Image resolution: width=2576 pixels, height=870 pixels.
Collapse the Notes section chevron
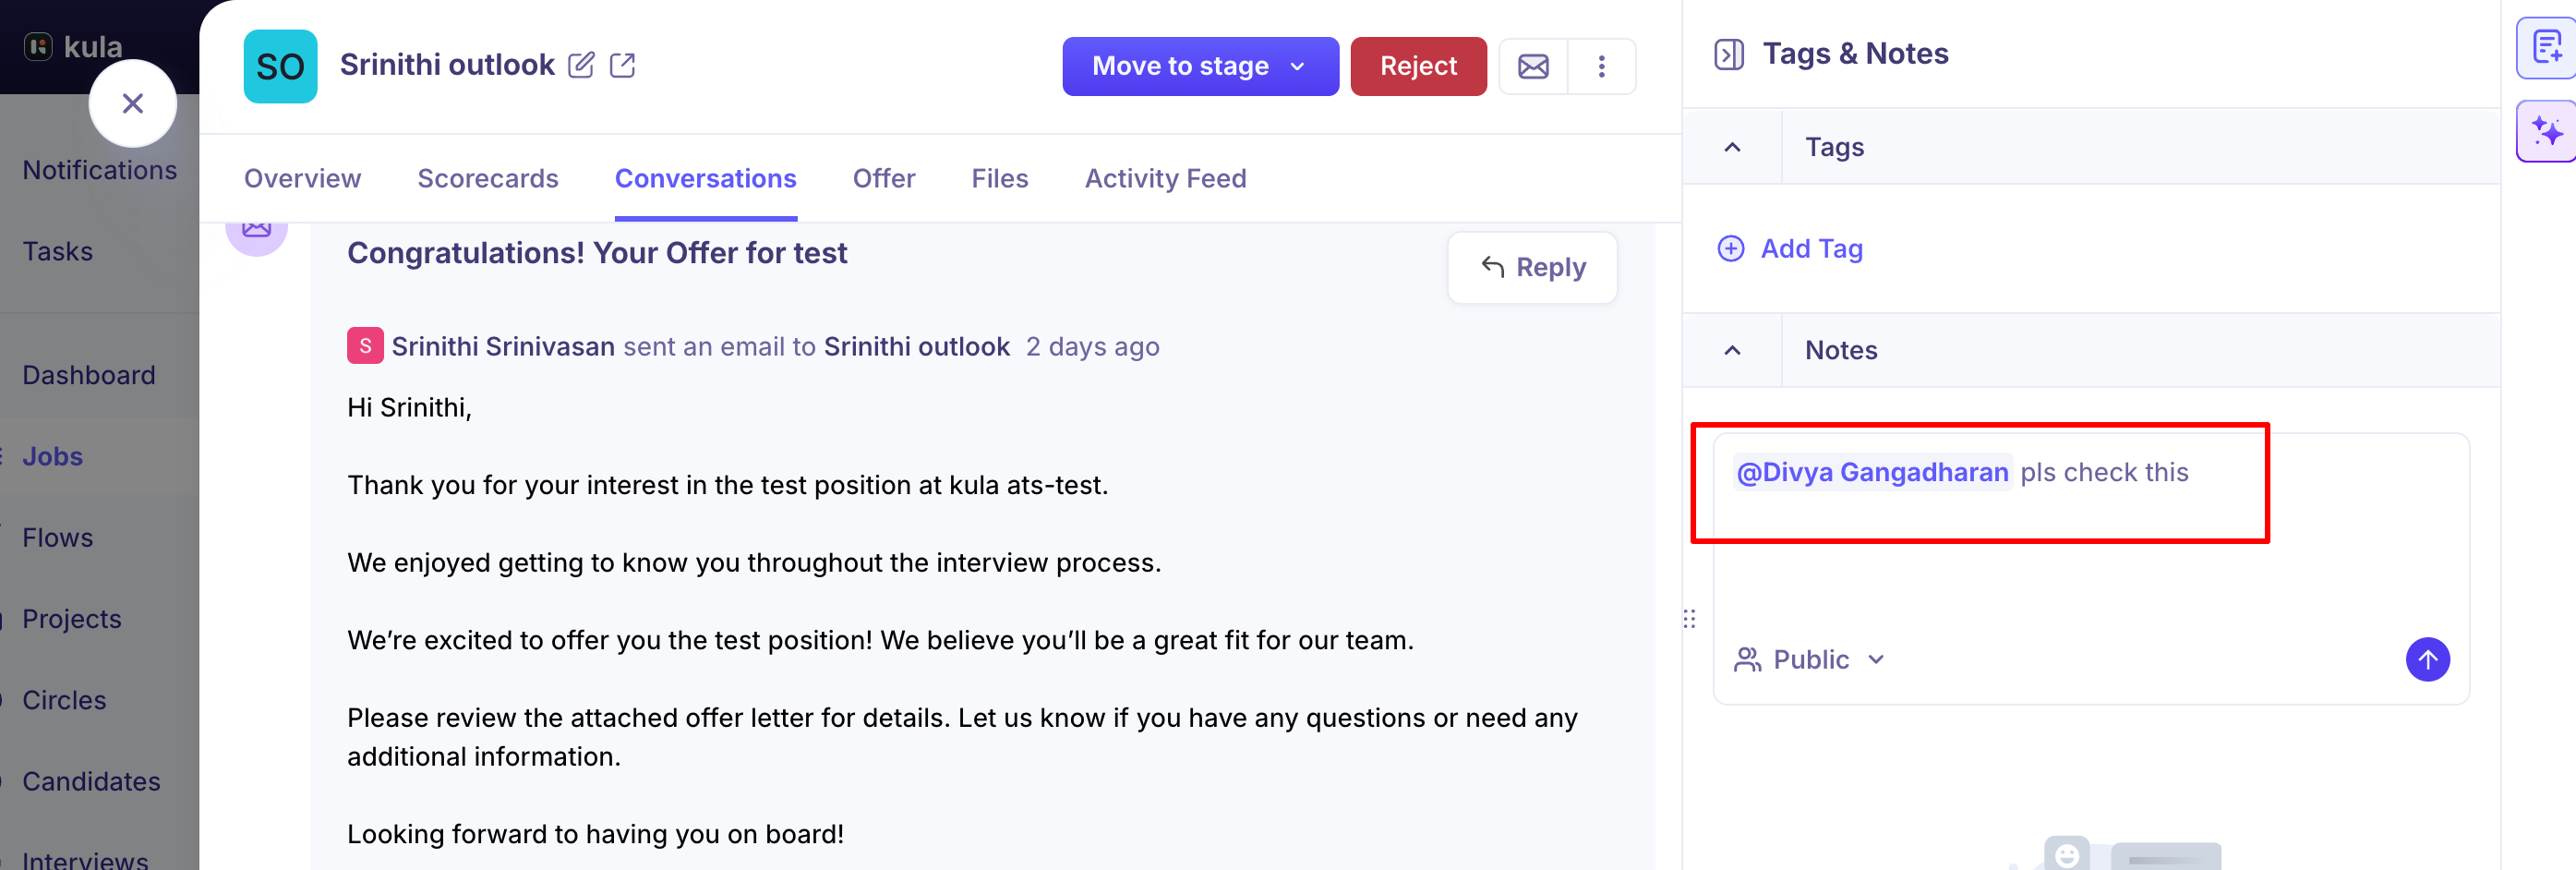[1732, 350]
